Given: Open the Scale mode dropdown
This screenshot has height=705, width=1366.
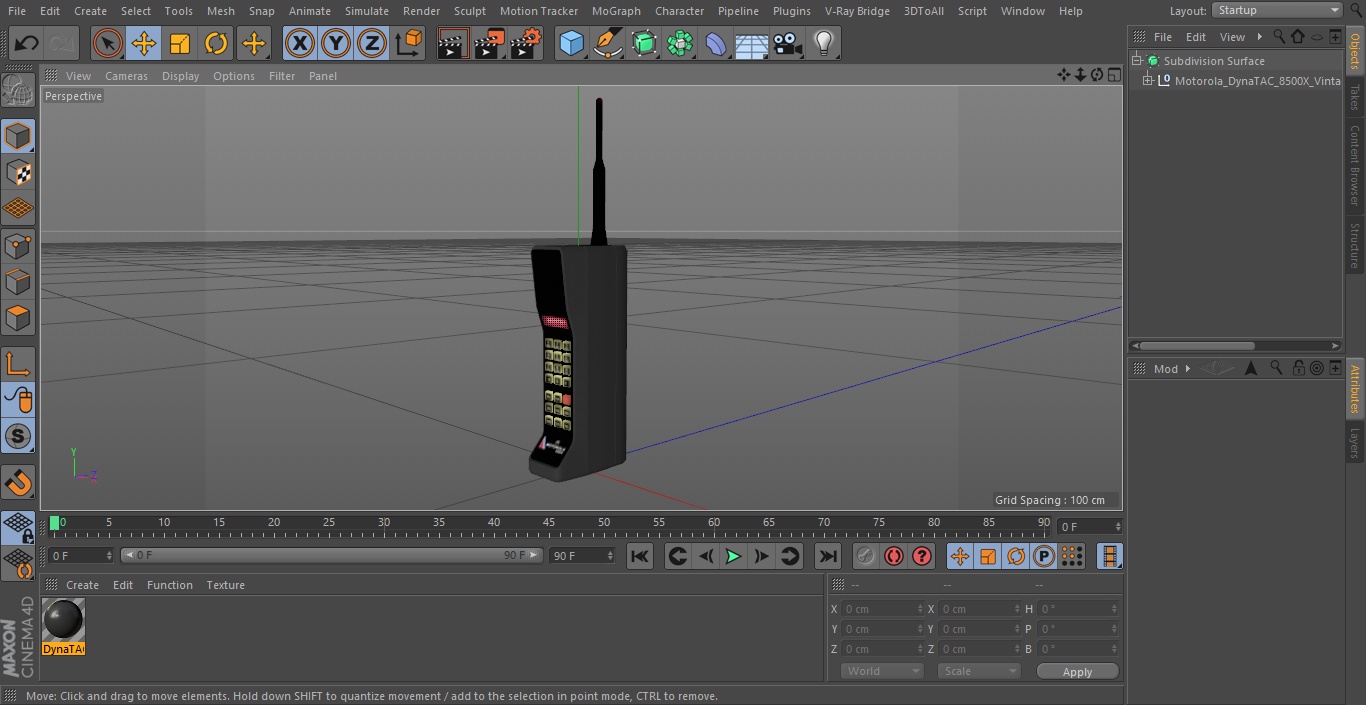Looking at the screenshot, I should coord(979,671).
